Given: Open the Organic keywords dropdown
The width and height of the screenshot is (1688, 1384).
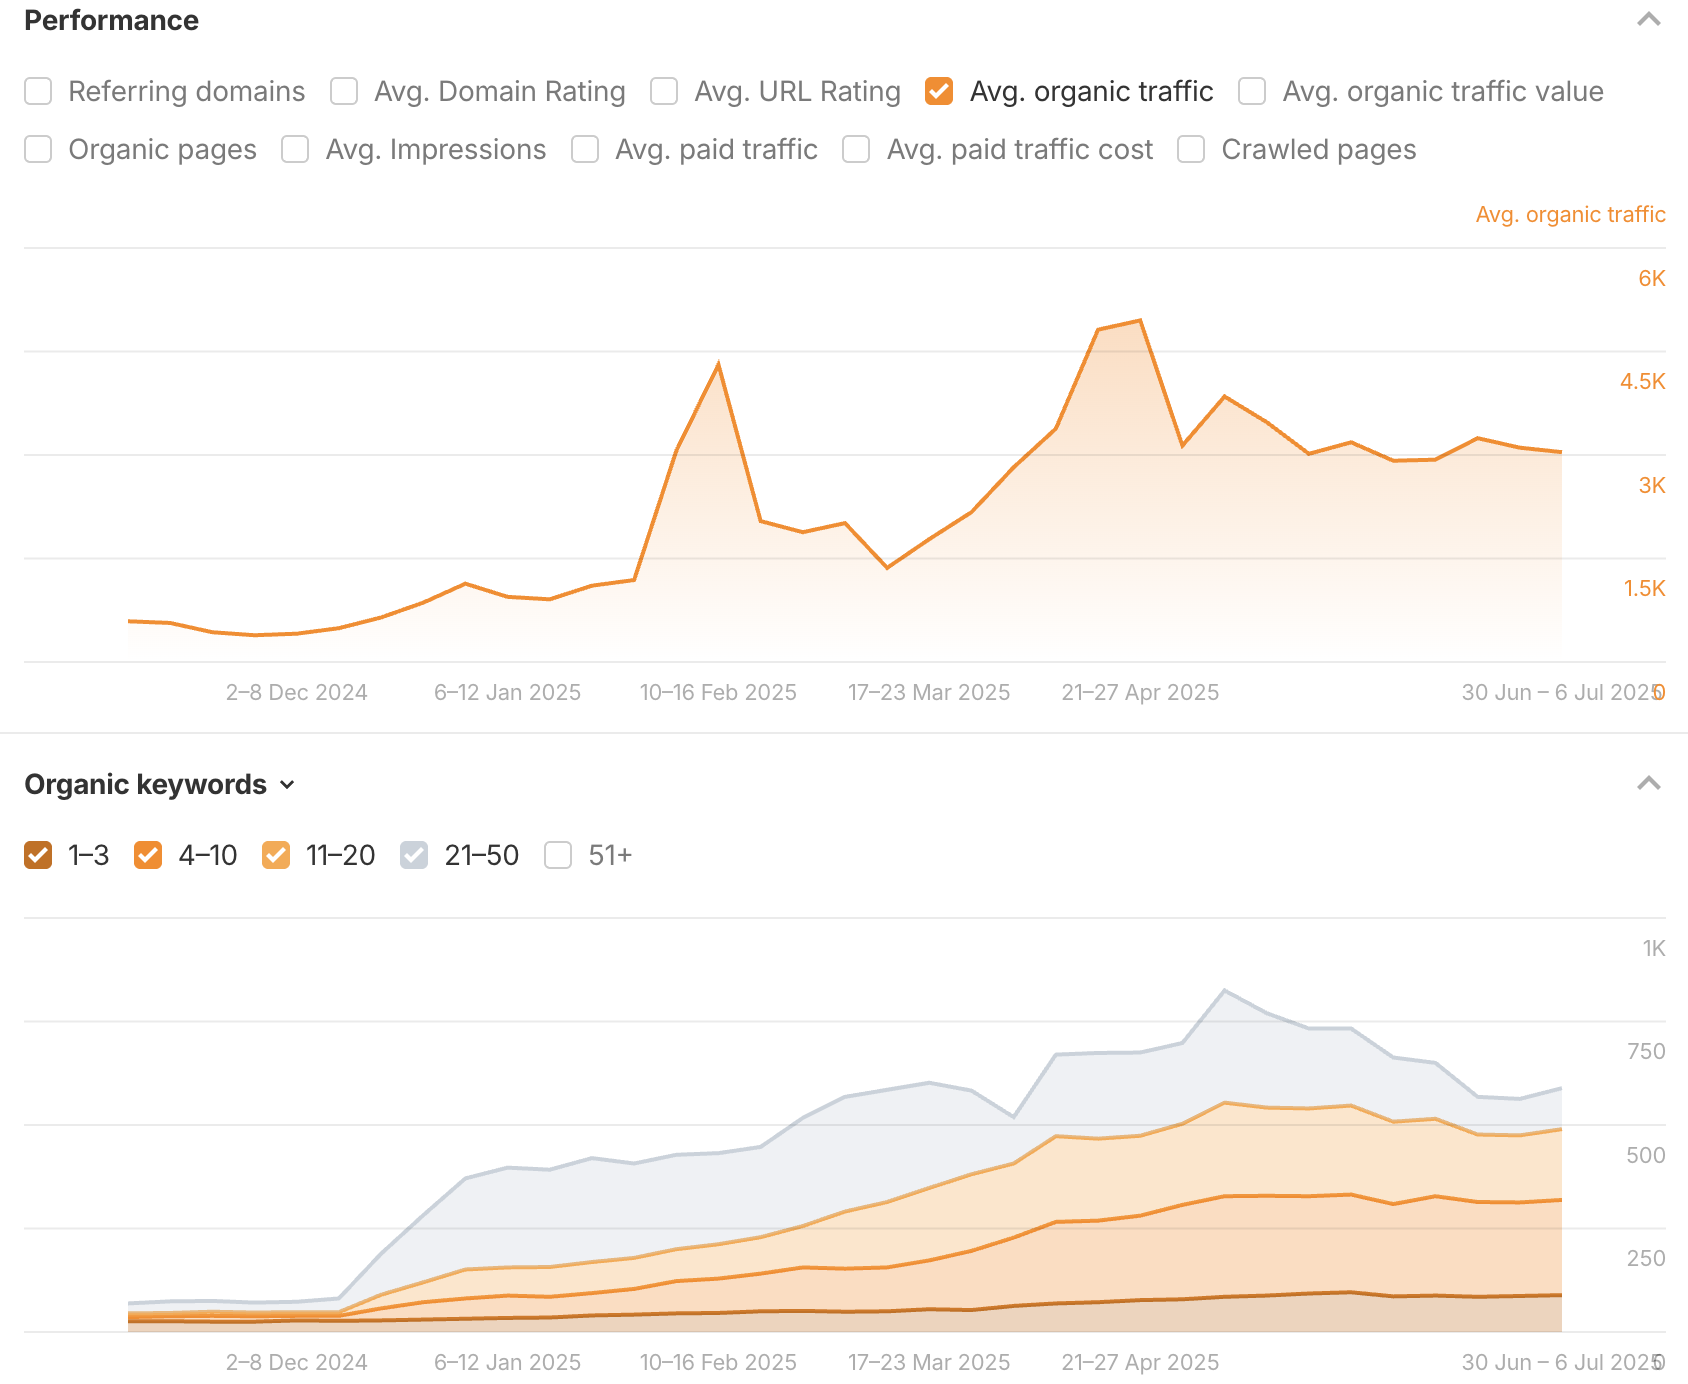Looking at the screenshot, I should pyautogui.click(x=288, y=785).
